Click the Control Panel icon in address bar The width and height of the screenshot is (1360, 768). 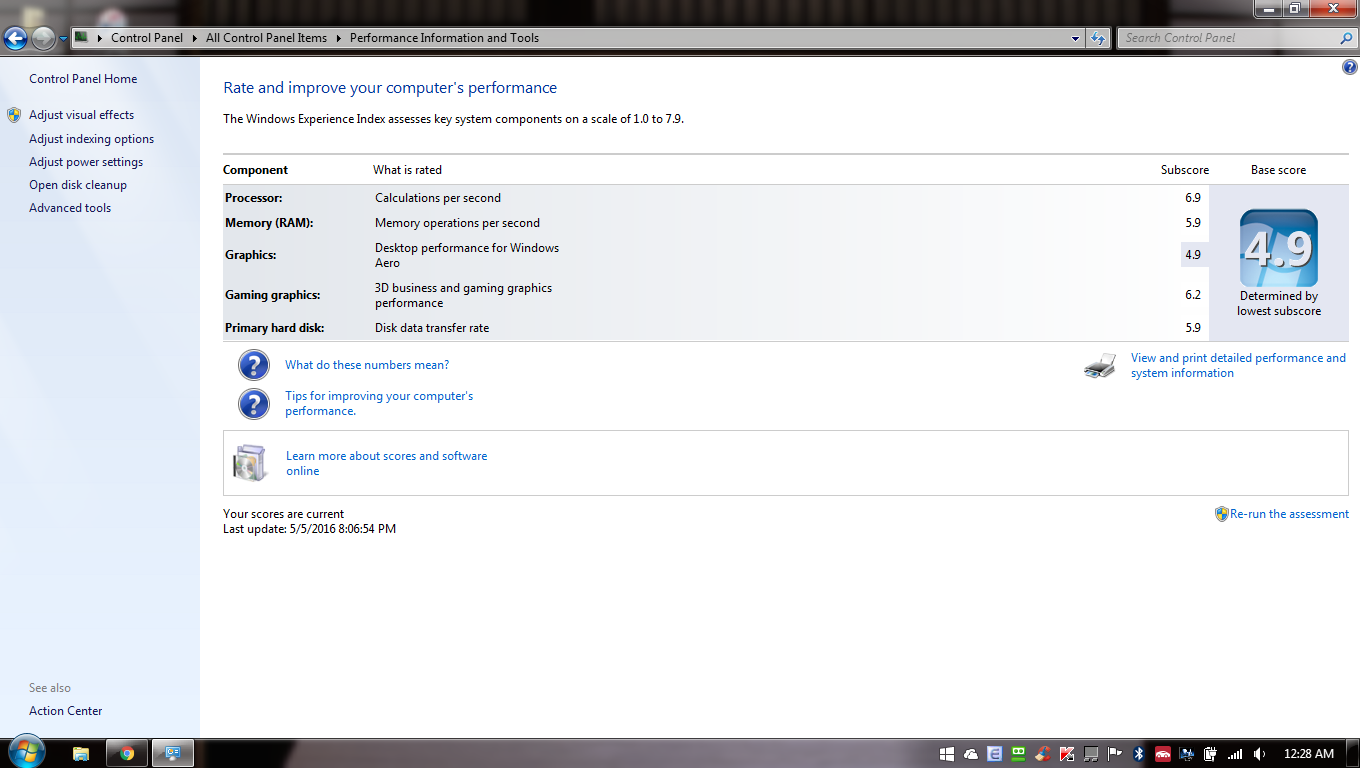point(82,38)
